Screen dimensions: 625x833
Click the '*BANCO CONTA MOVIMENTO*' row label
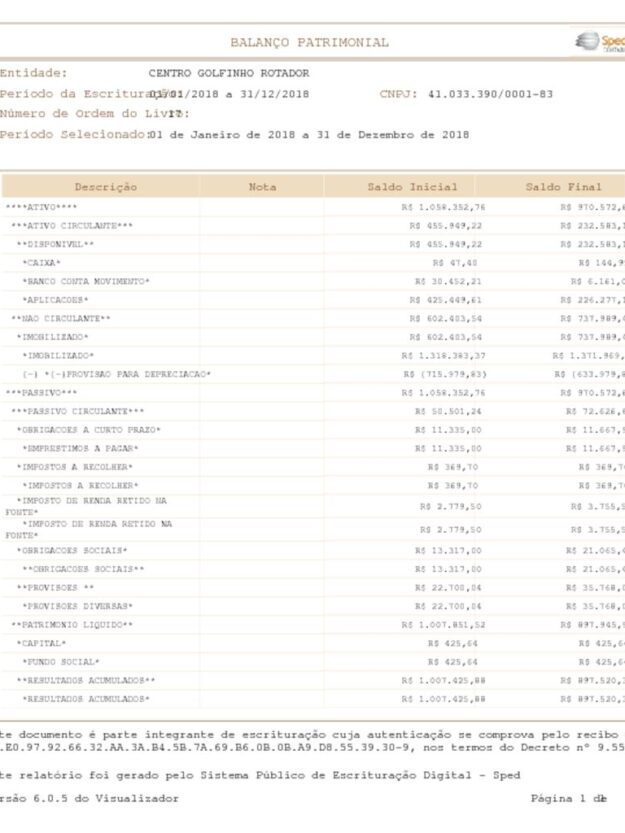pyautogui.click(x=86, y=282)
